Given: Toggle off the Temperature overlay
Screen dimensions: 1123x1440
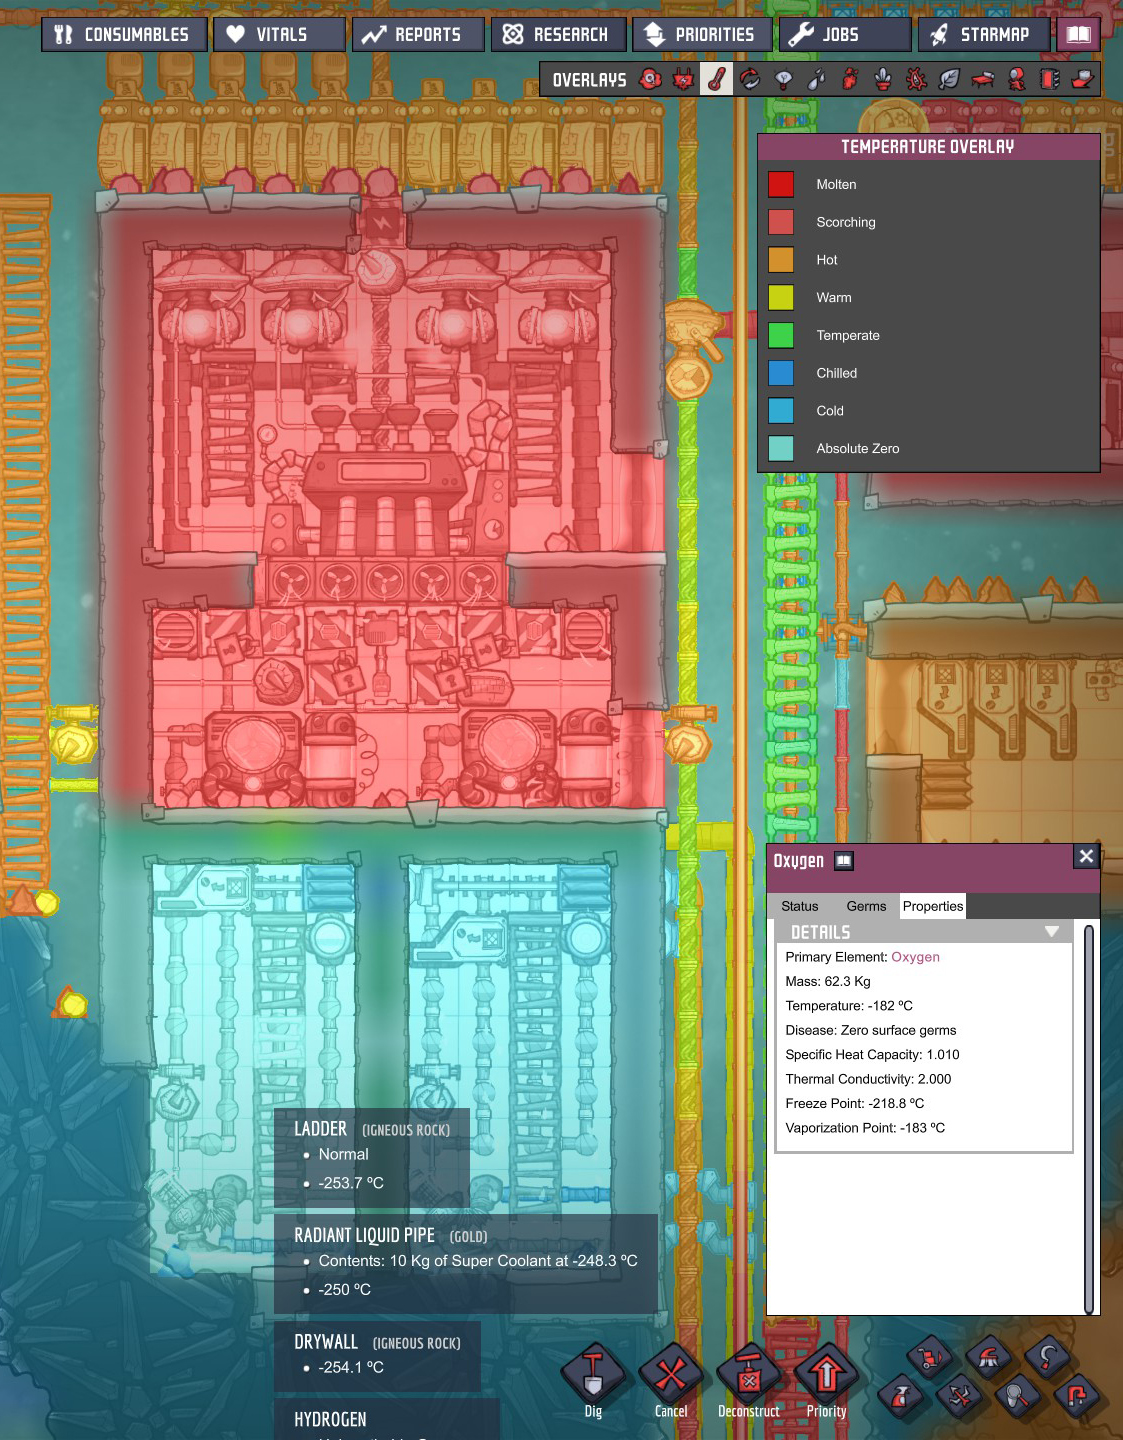Looking at the screenshot, I should pos(716,79).
